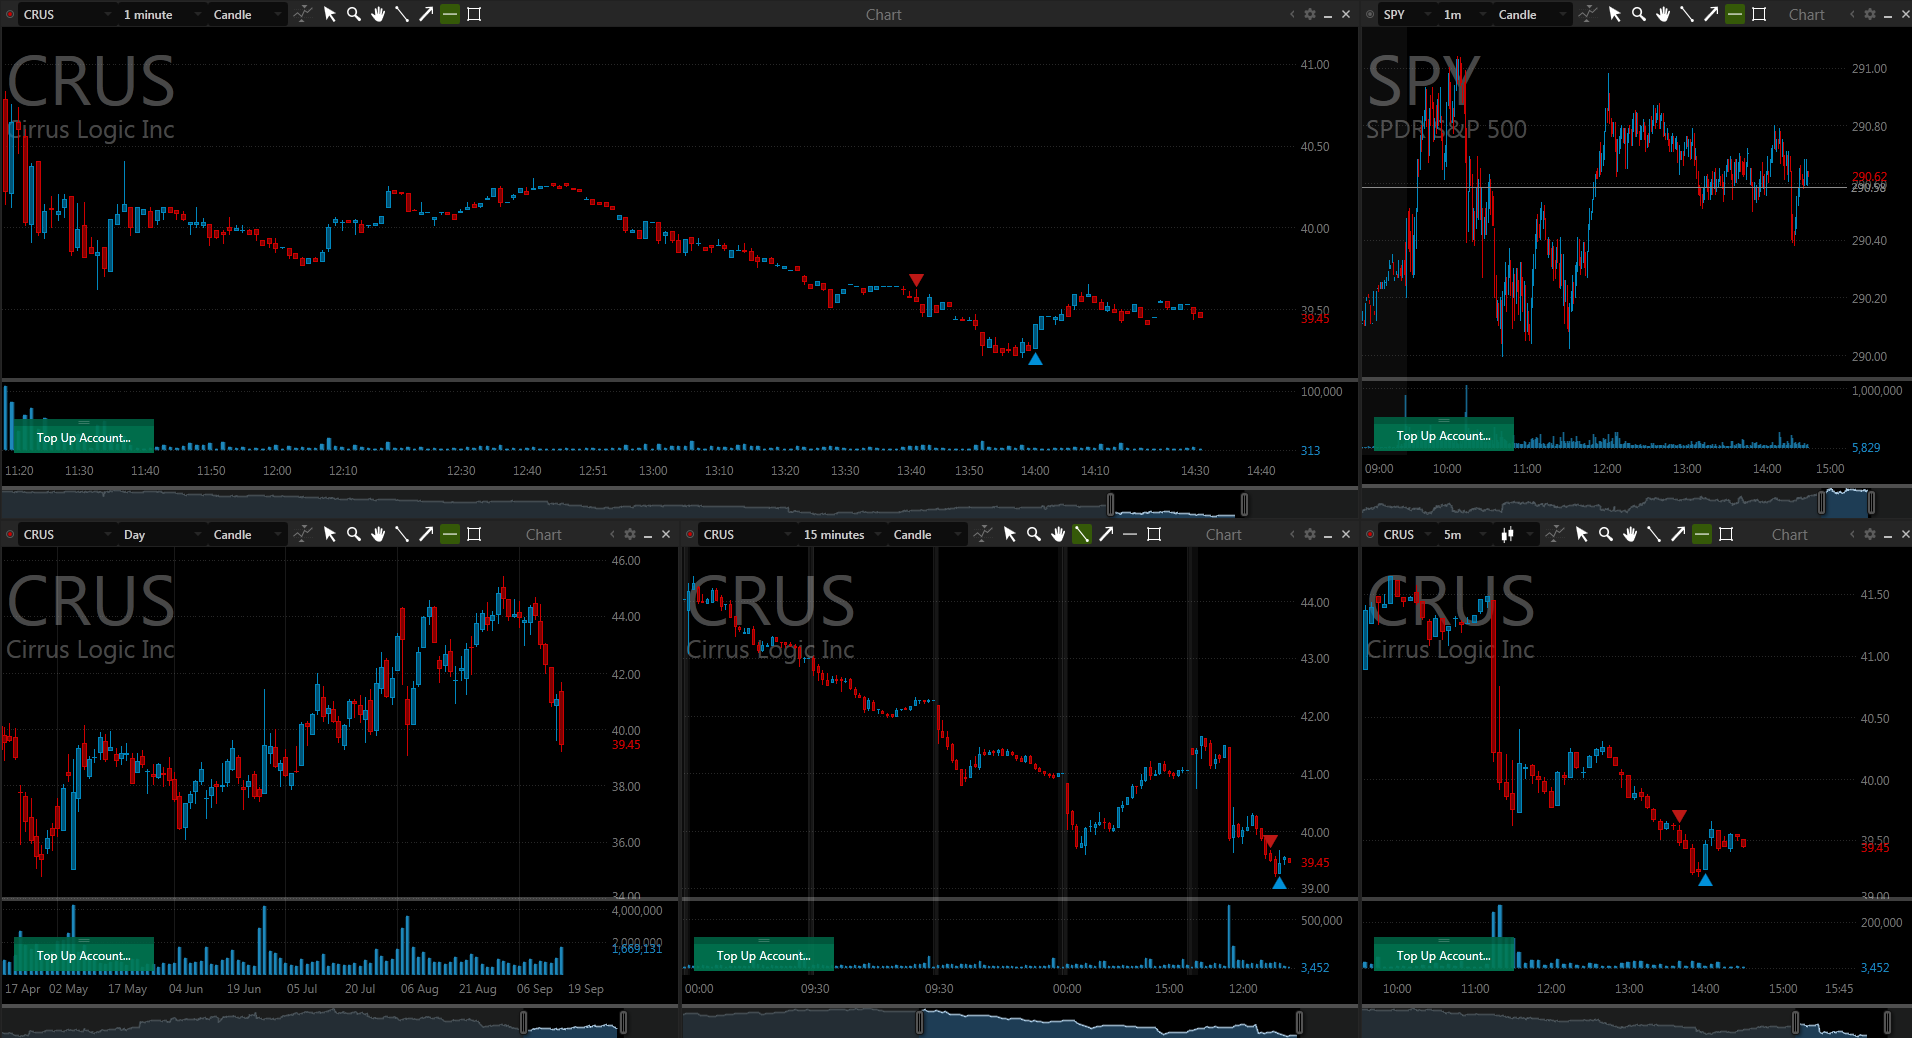Select zoom magnifier in CRUS 5m chart
This screenshot has width=1912, height=1038.
point(1606,534)
